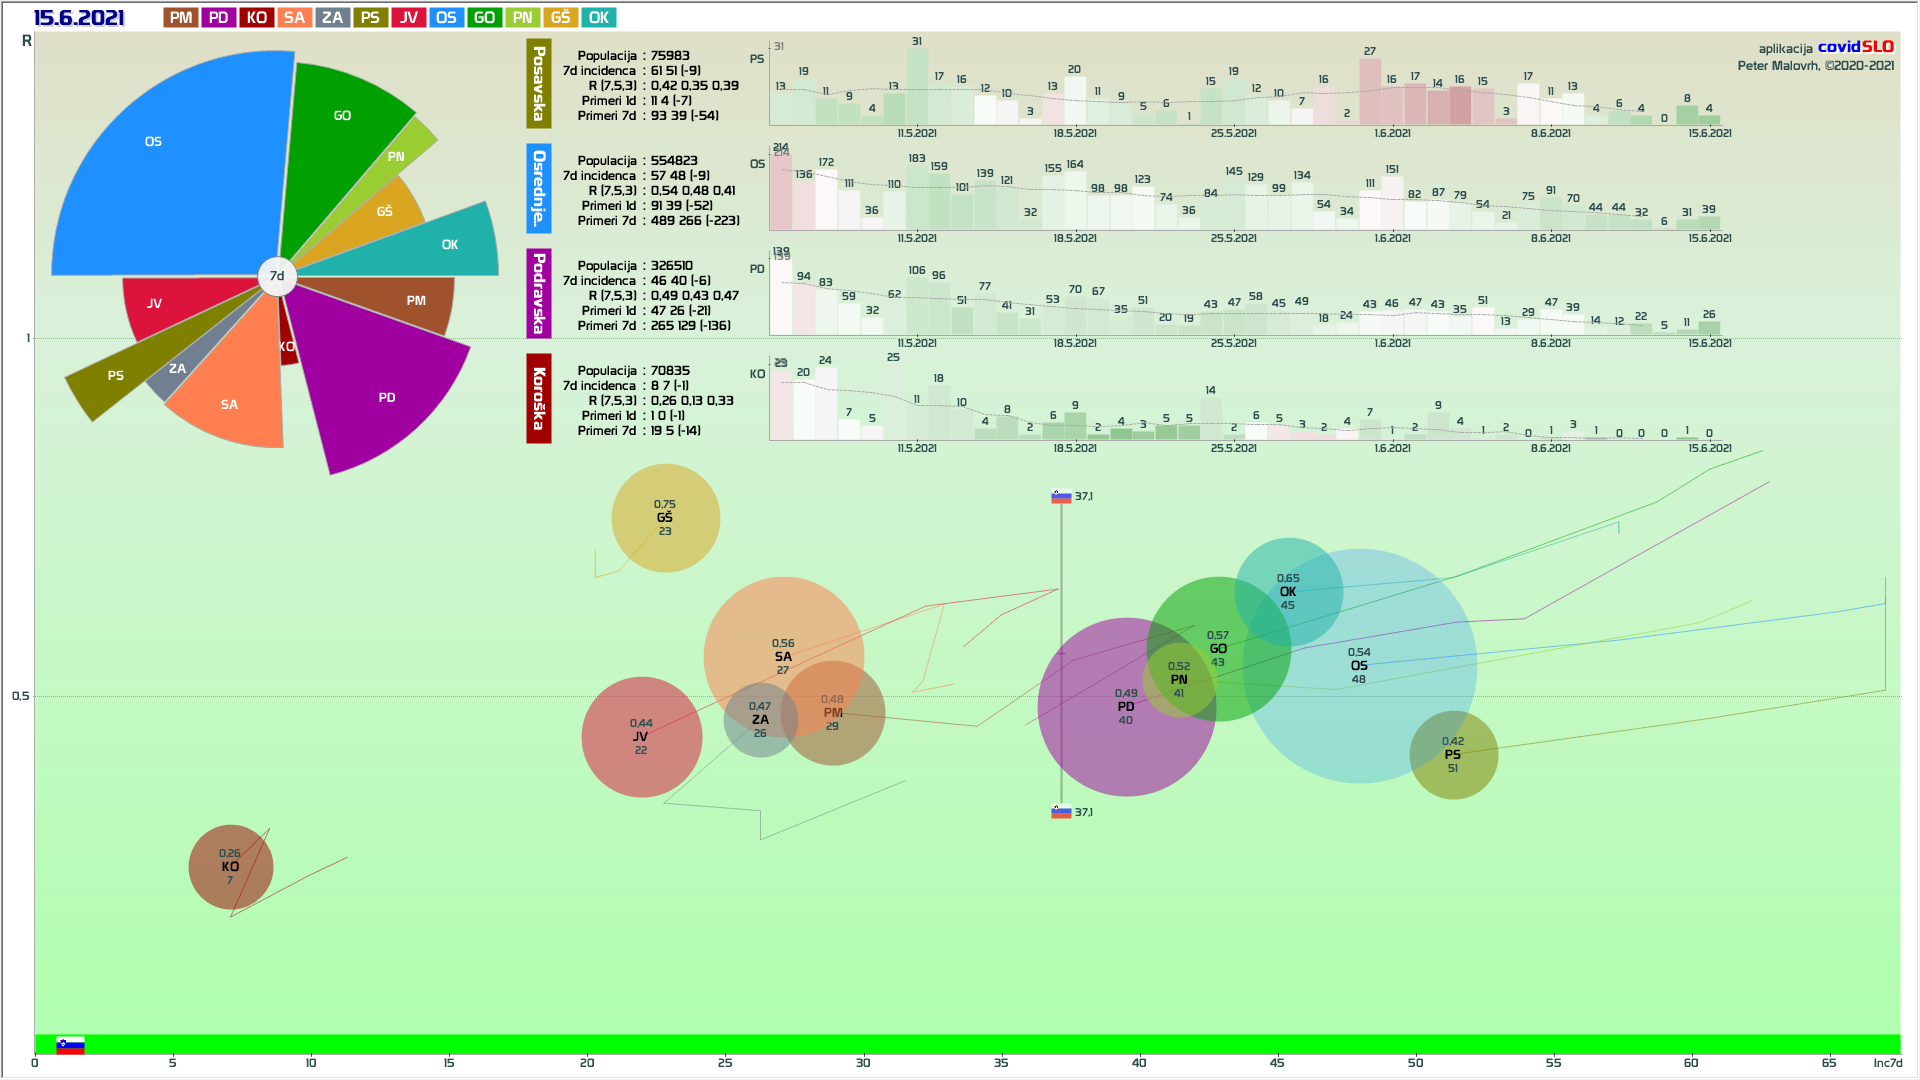Click the 7d center circle of the pie
The image size is (1920, 1080).
[x=277, y=276]
